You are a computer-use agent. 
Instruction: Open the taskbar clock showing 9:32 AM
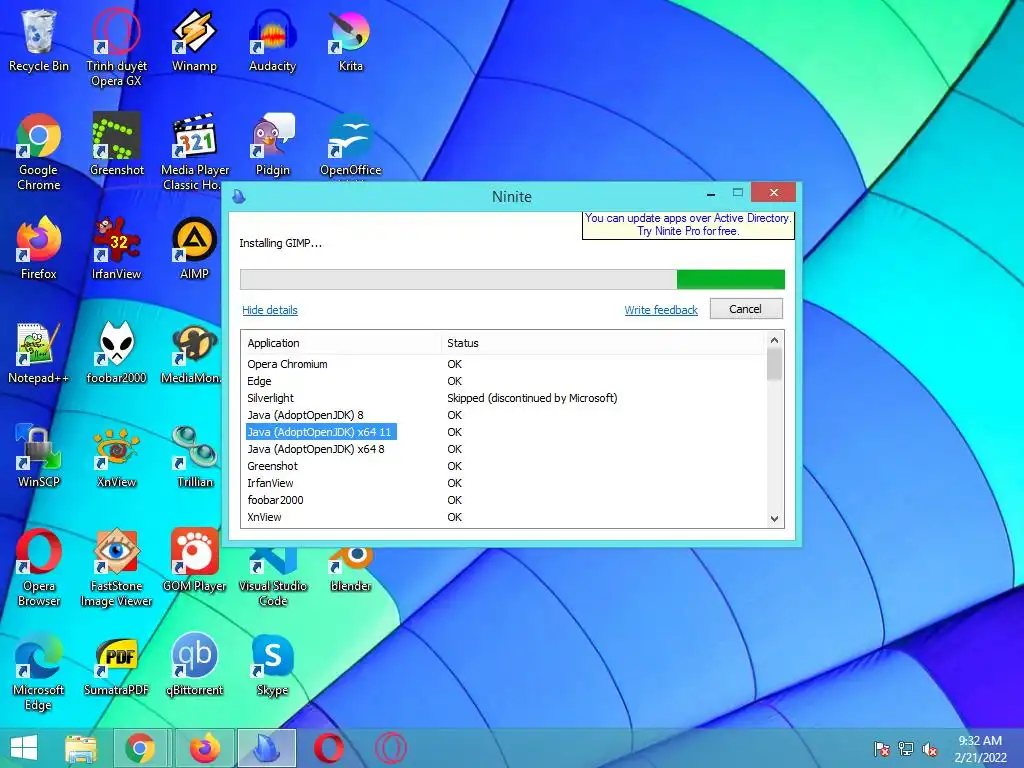980,748
